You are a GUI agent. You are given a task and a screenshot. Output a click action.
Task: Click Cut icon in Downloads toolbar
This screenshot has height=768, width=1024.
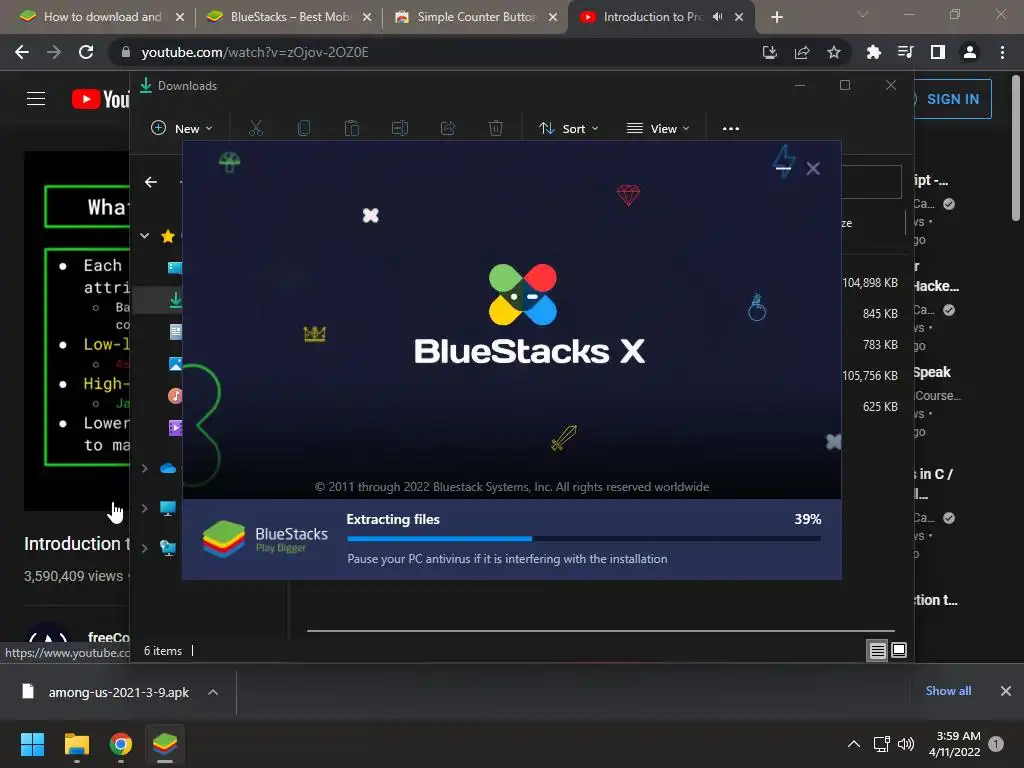click(x=256, y=128)
